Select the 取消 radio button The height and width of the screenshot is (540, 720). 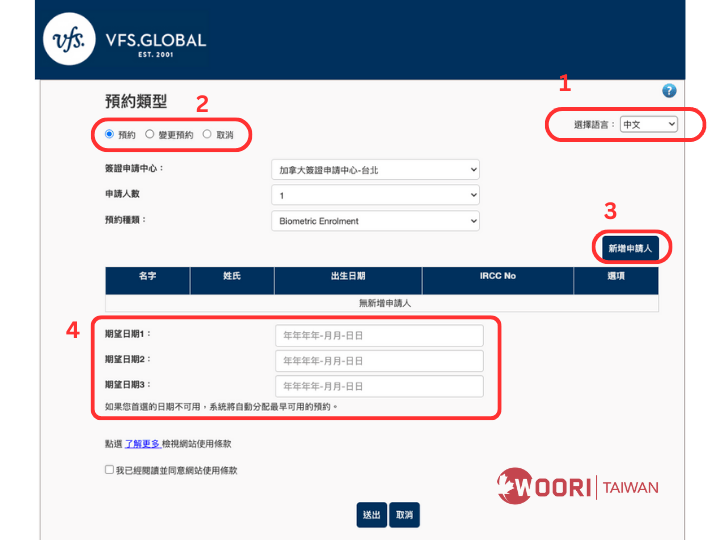(207, 134)
